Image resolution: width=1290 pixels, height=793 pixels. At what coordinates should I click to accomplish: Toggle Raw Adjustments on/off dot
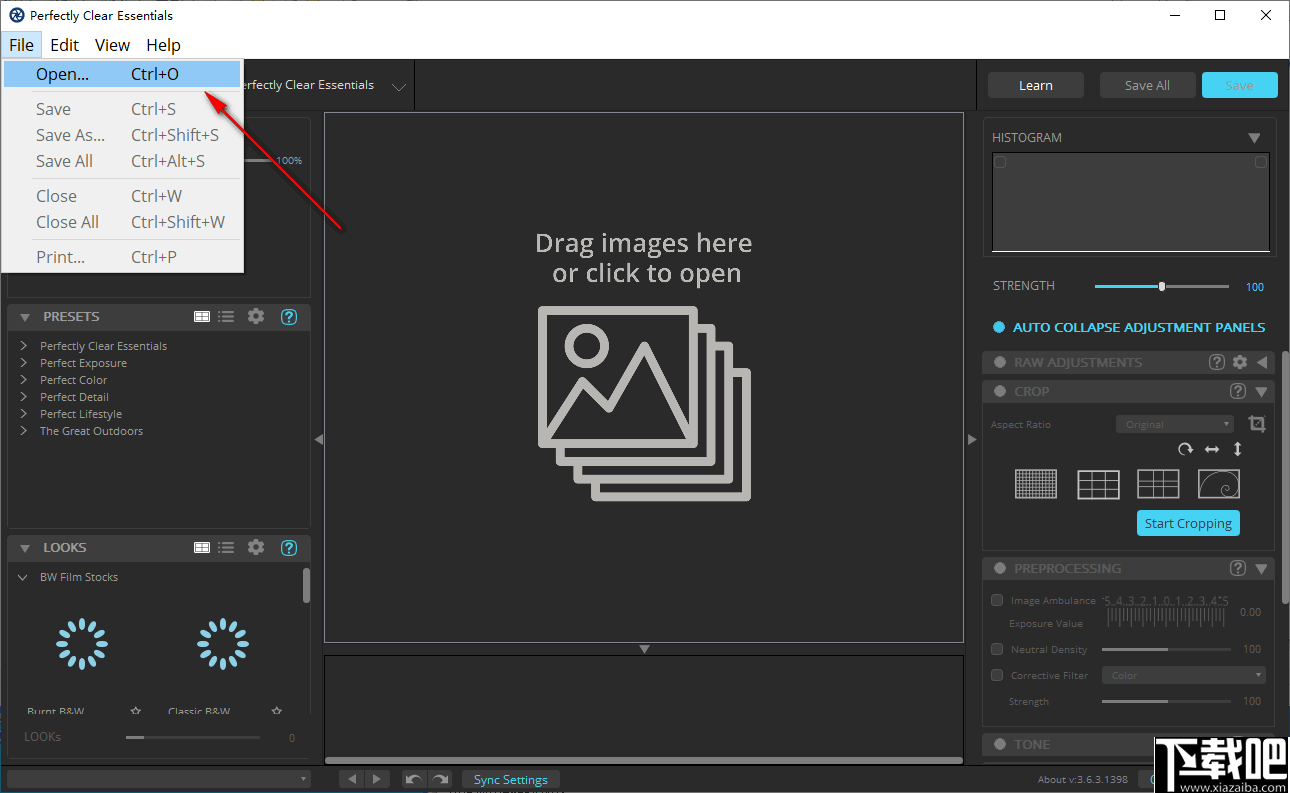point(1000,362)
